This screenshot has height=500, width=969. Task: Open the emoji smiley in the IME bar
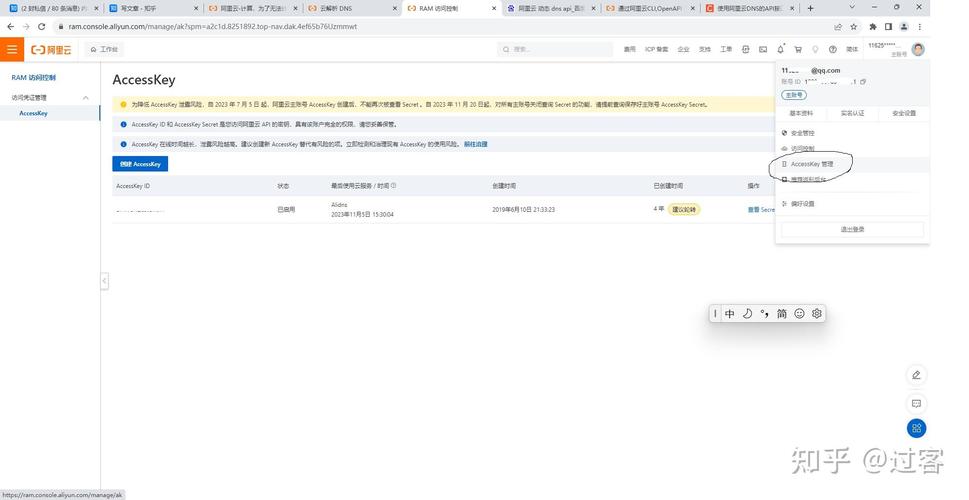[799, 314]
